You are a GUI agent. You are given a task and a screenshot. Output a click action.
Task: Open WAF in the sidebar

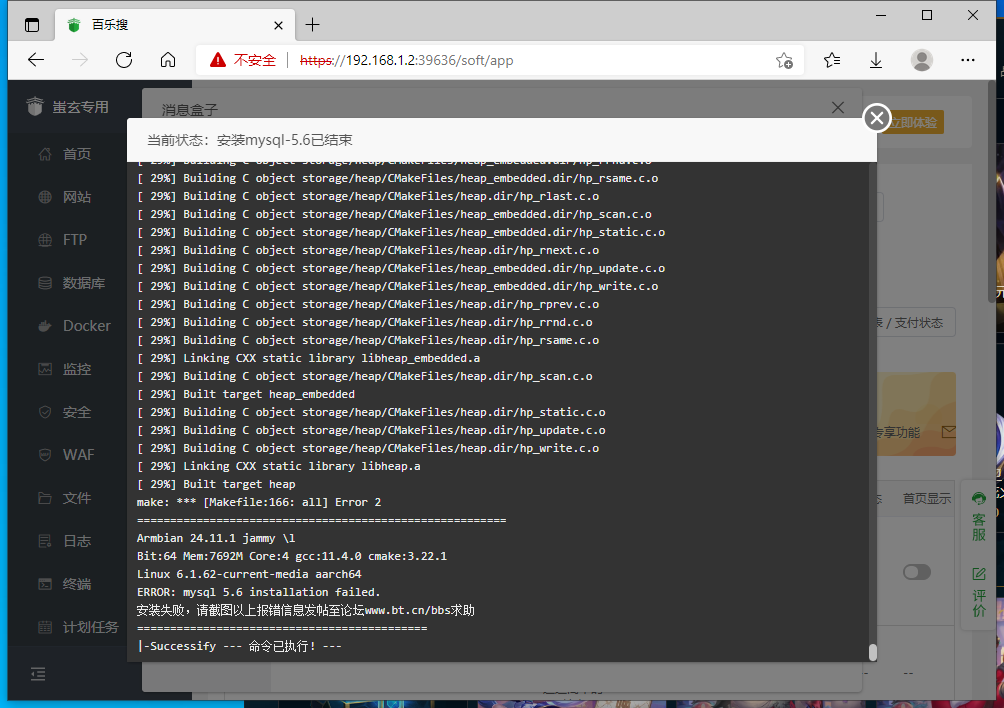click(78, 455)
